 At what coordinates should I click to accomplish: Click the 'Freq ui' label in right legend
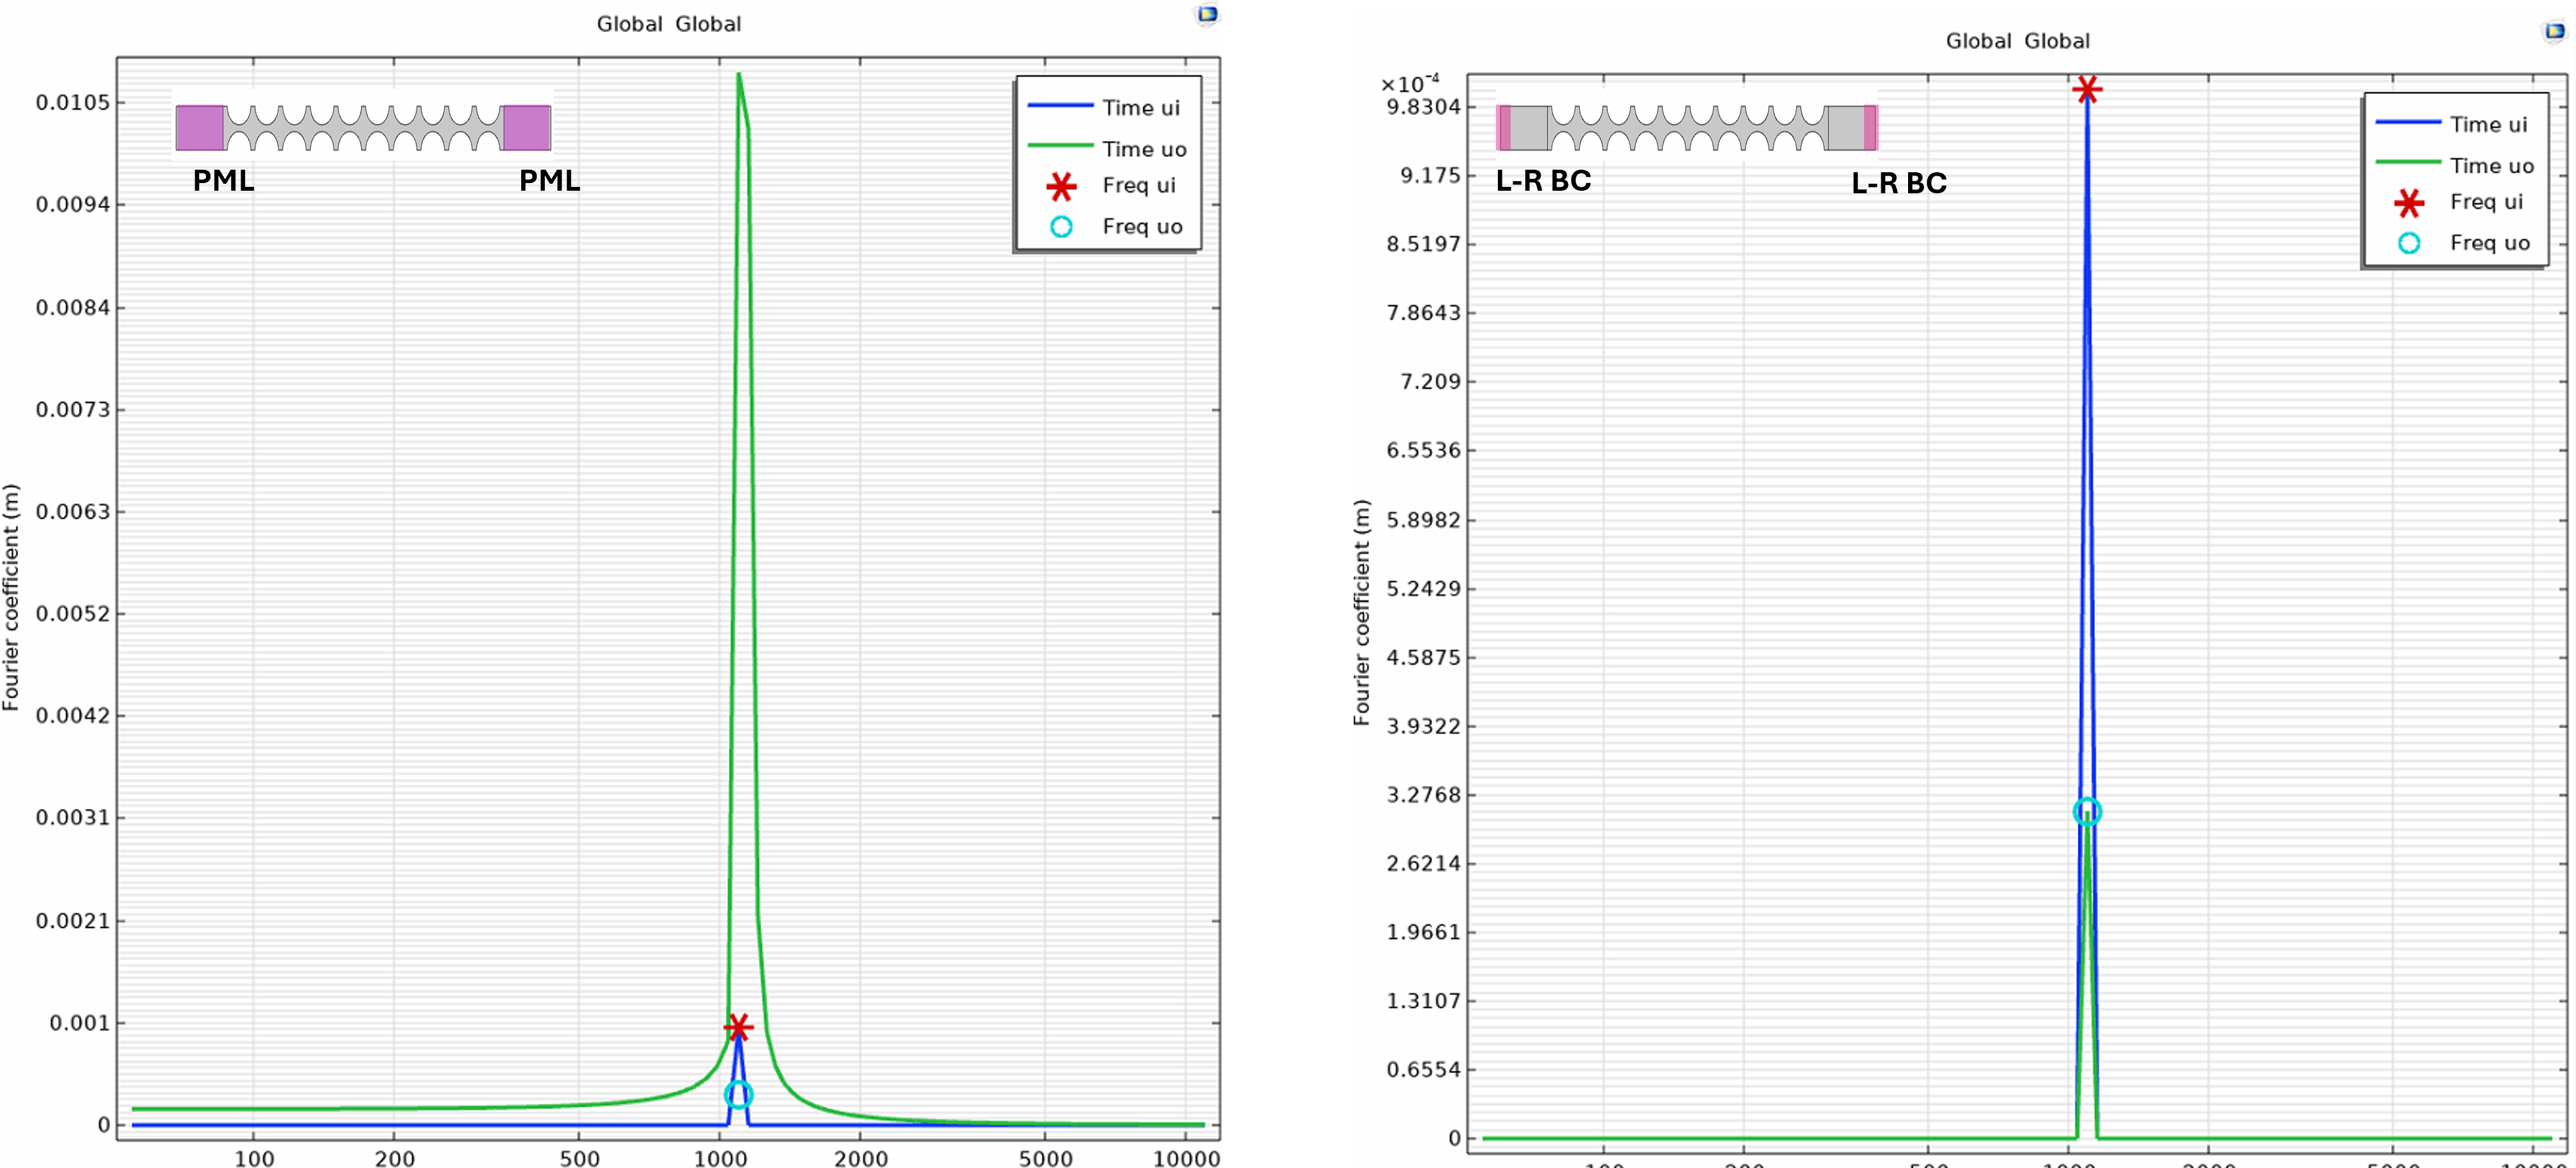coord(2486,202)
